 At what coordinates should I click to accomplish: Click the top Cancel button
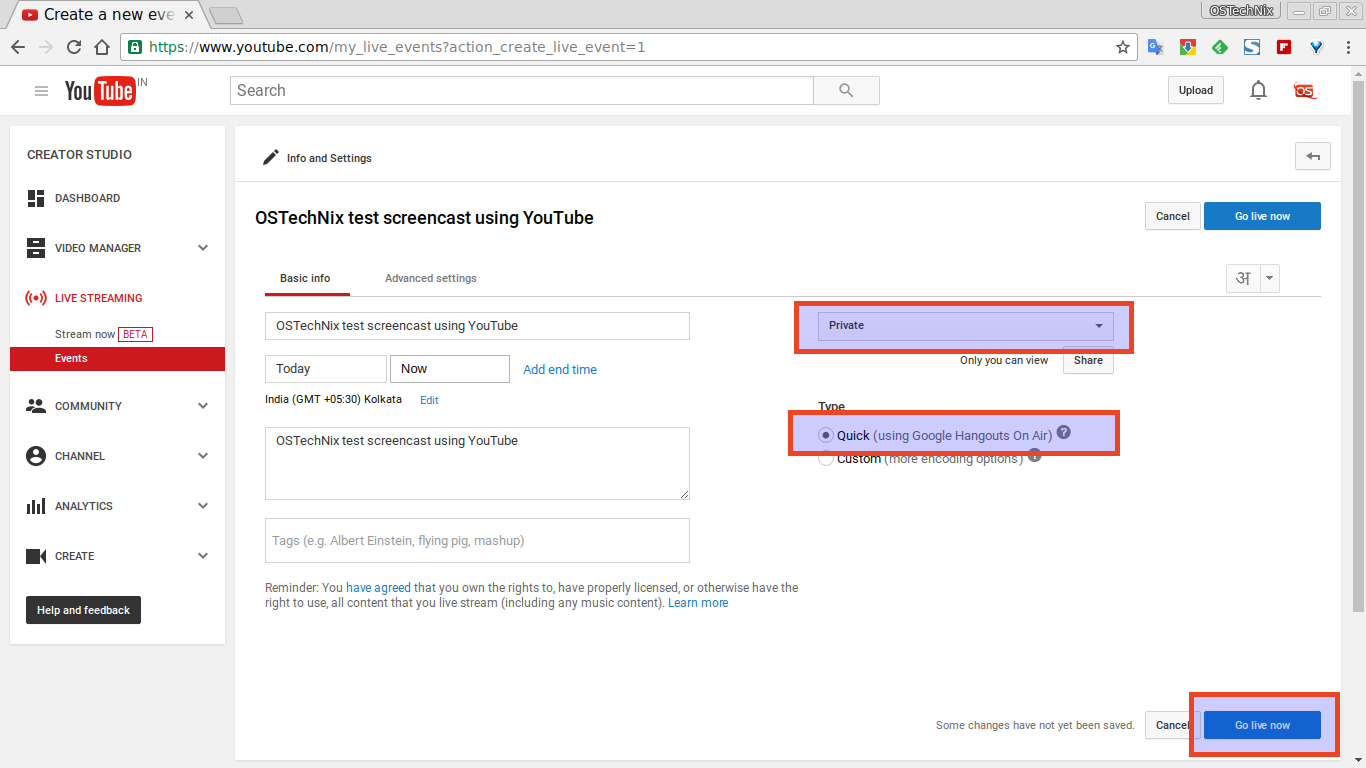[1173, 216]
